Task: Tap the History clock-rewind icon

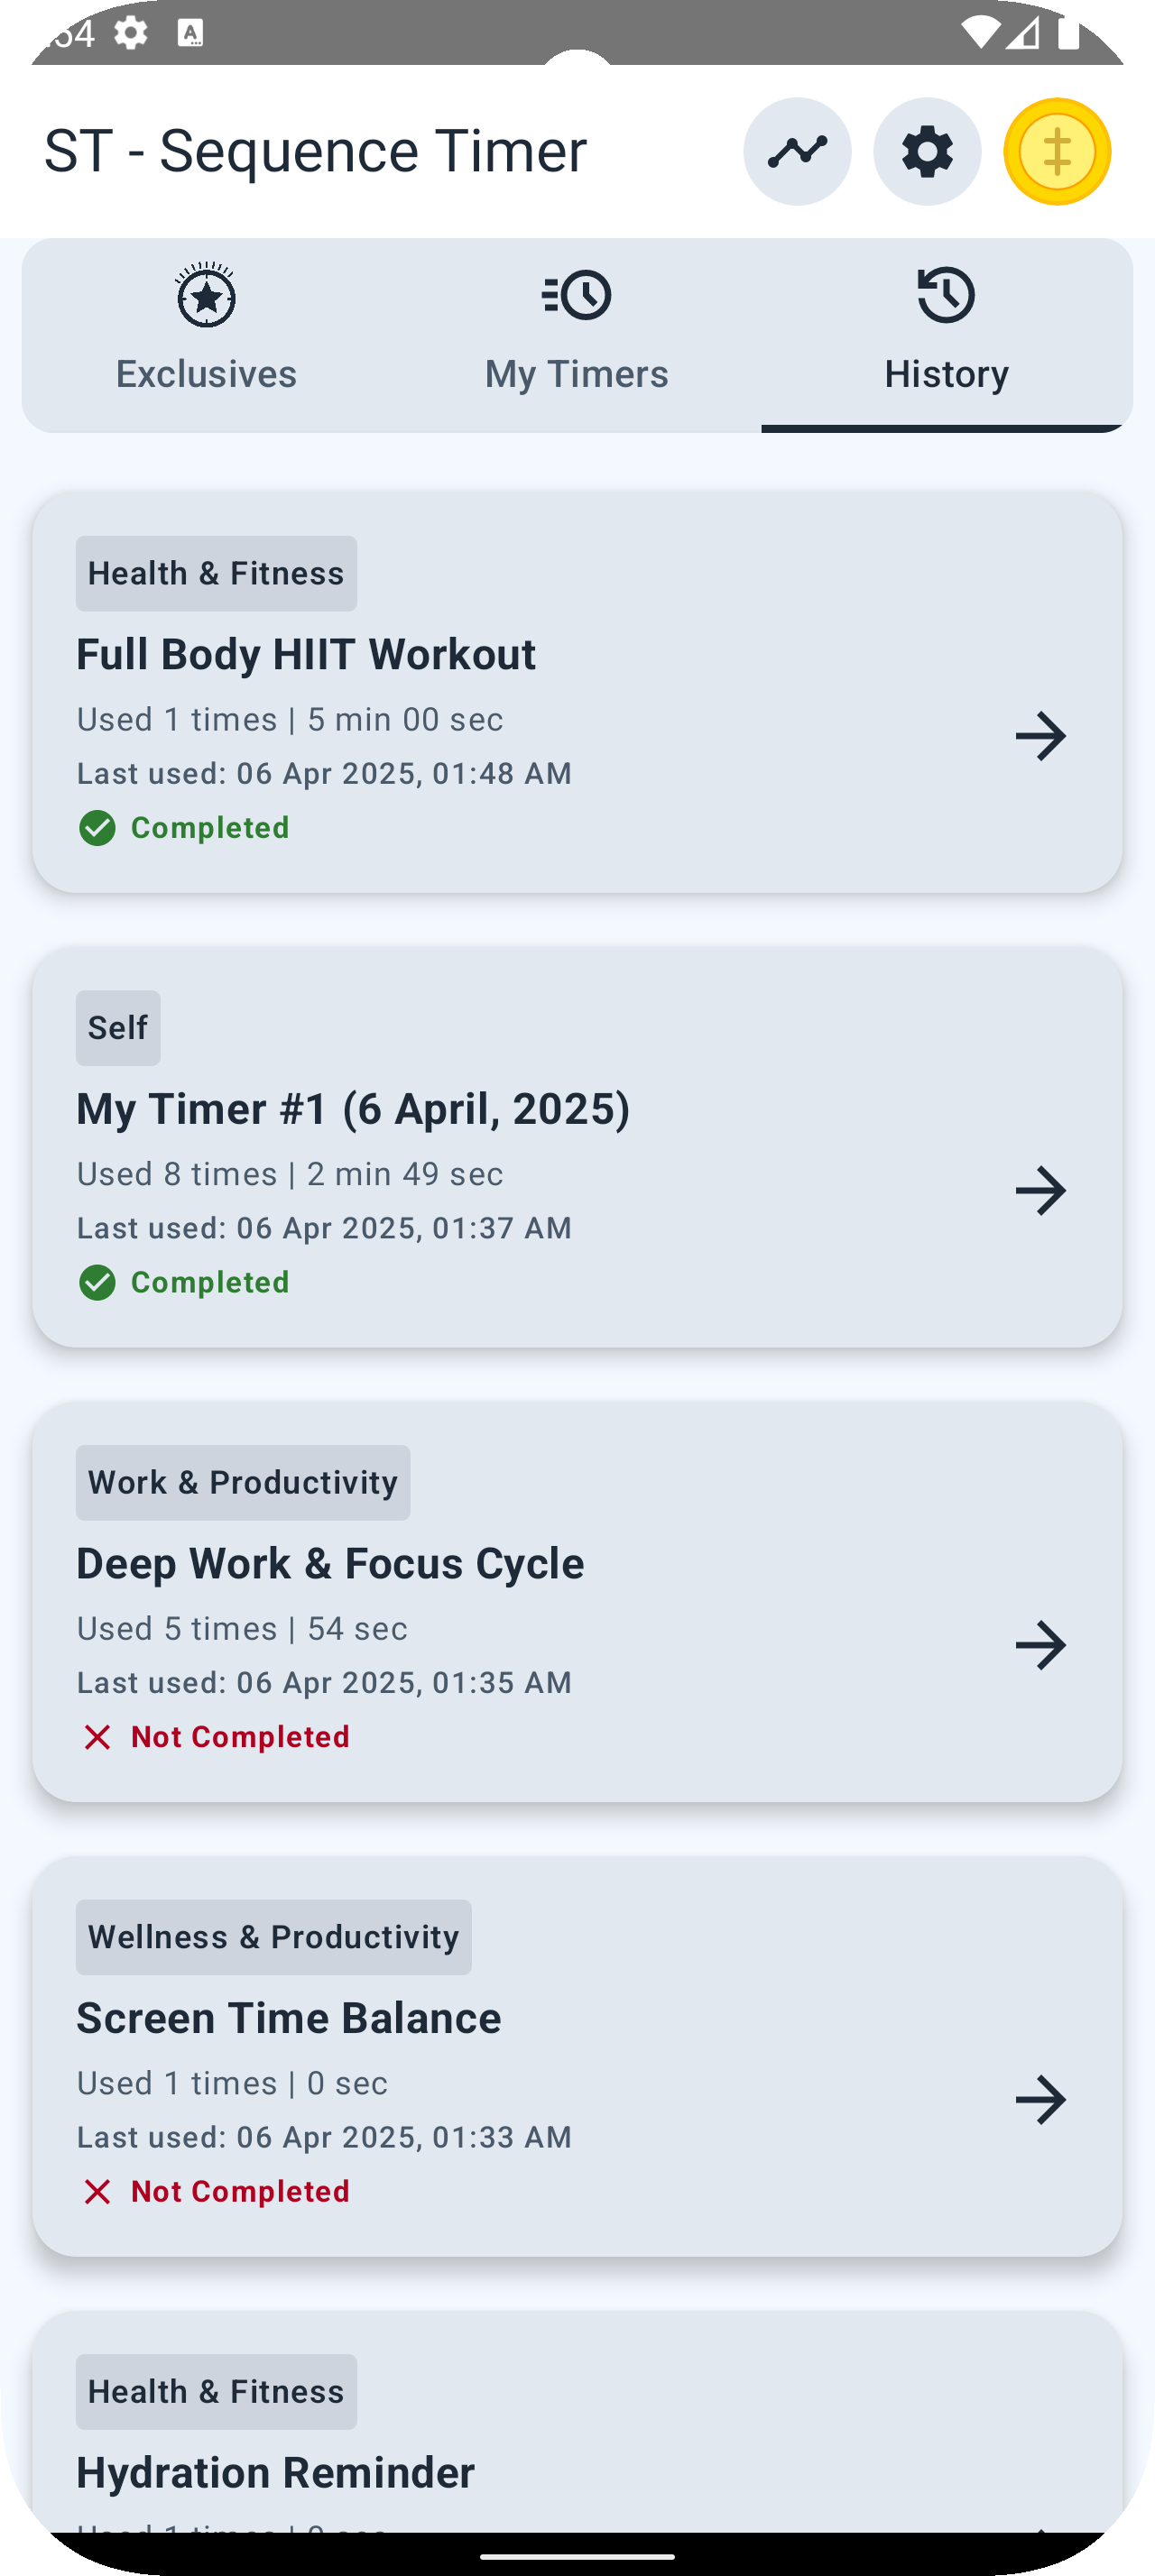Action: pos(946,296)
